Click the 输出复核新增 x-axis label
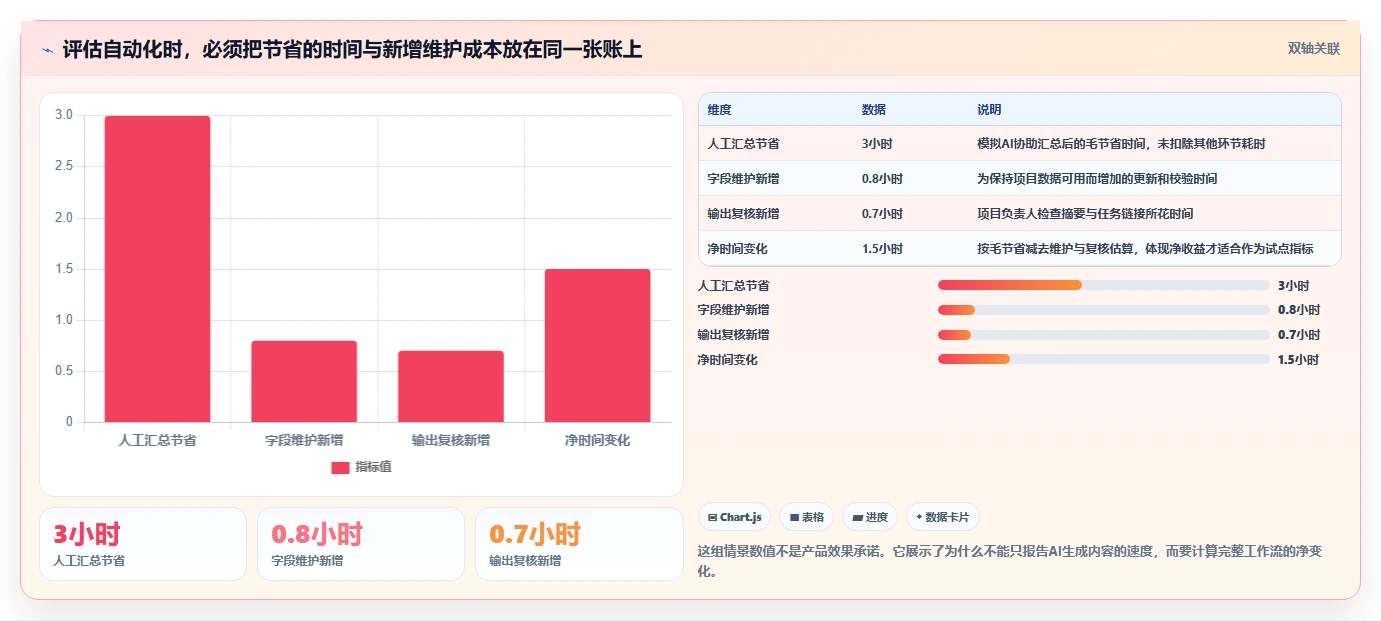Image resolution: width=1381 pixels, height=621 pixels. (451, 440)
